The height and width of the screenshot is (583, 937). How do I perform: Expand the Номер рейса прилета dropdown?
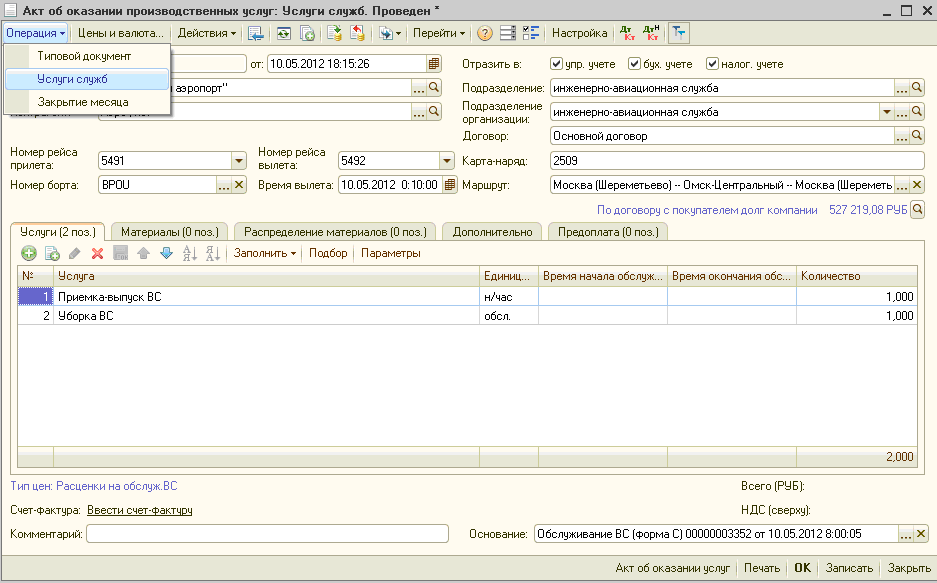[239, 160]
